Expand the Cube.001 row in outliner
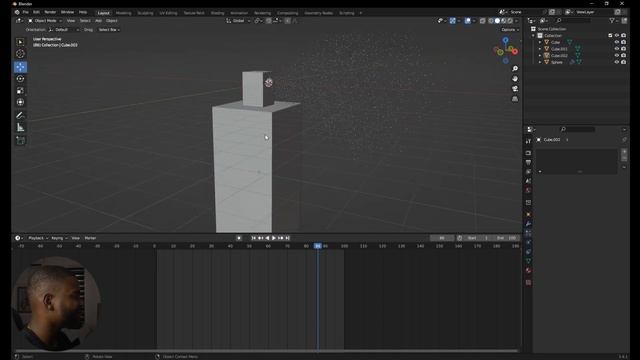 [x=540, y=49]
